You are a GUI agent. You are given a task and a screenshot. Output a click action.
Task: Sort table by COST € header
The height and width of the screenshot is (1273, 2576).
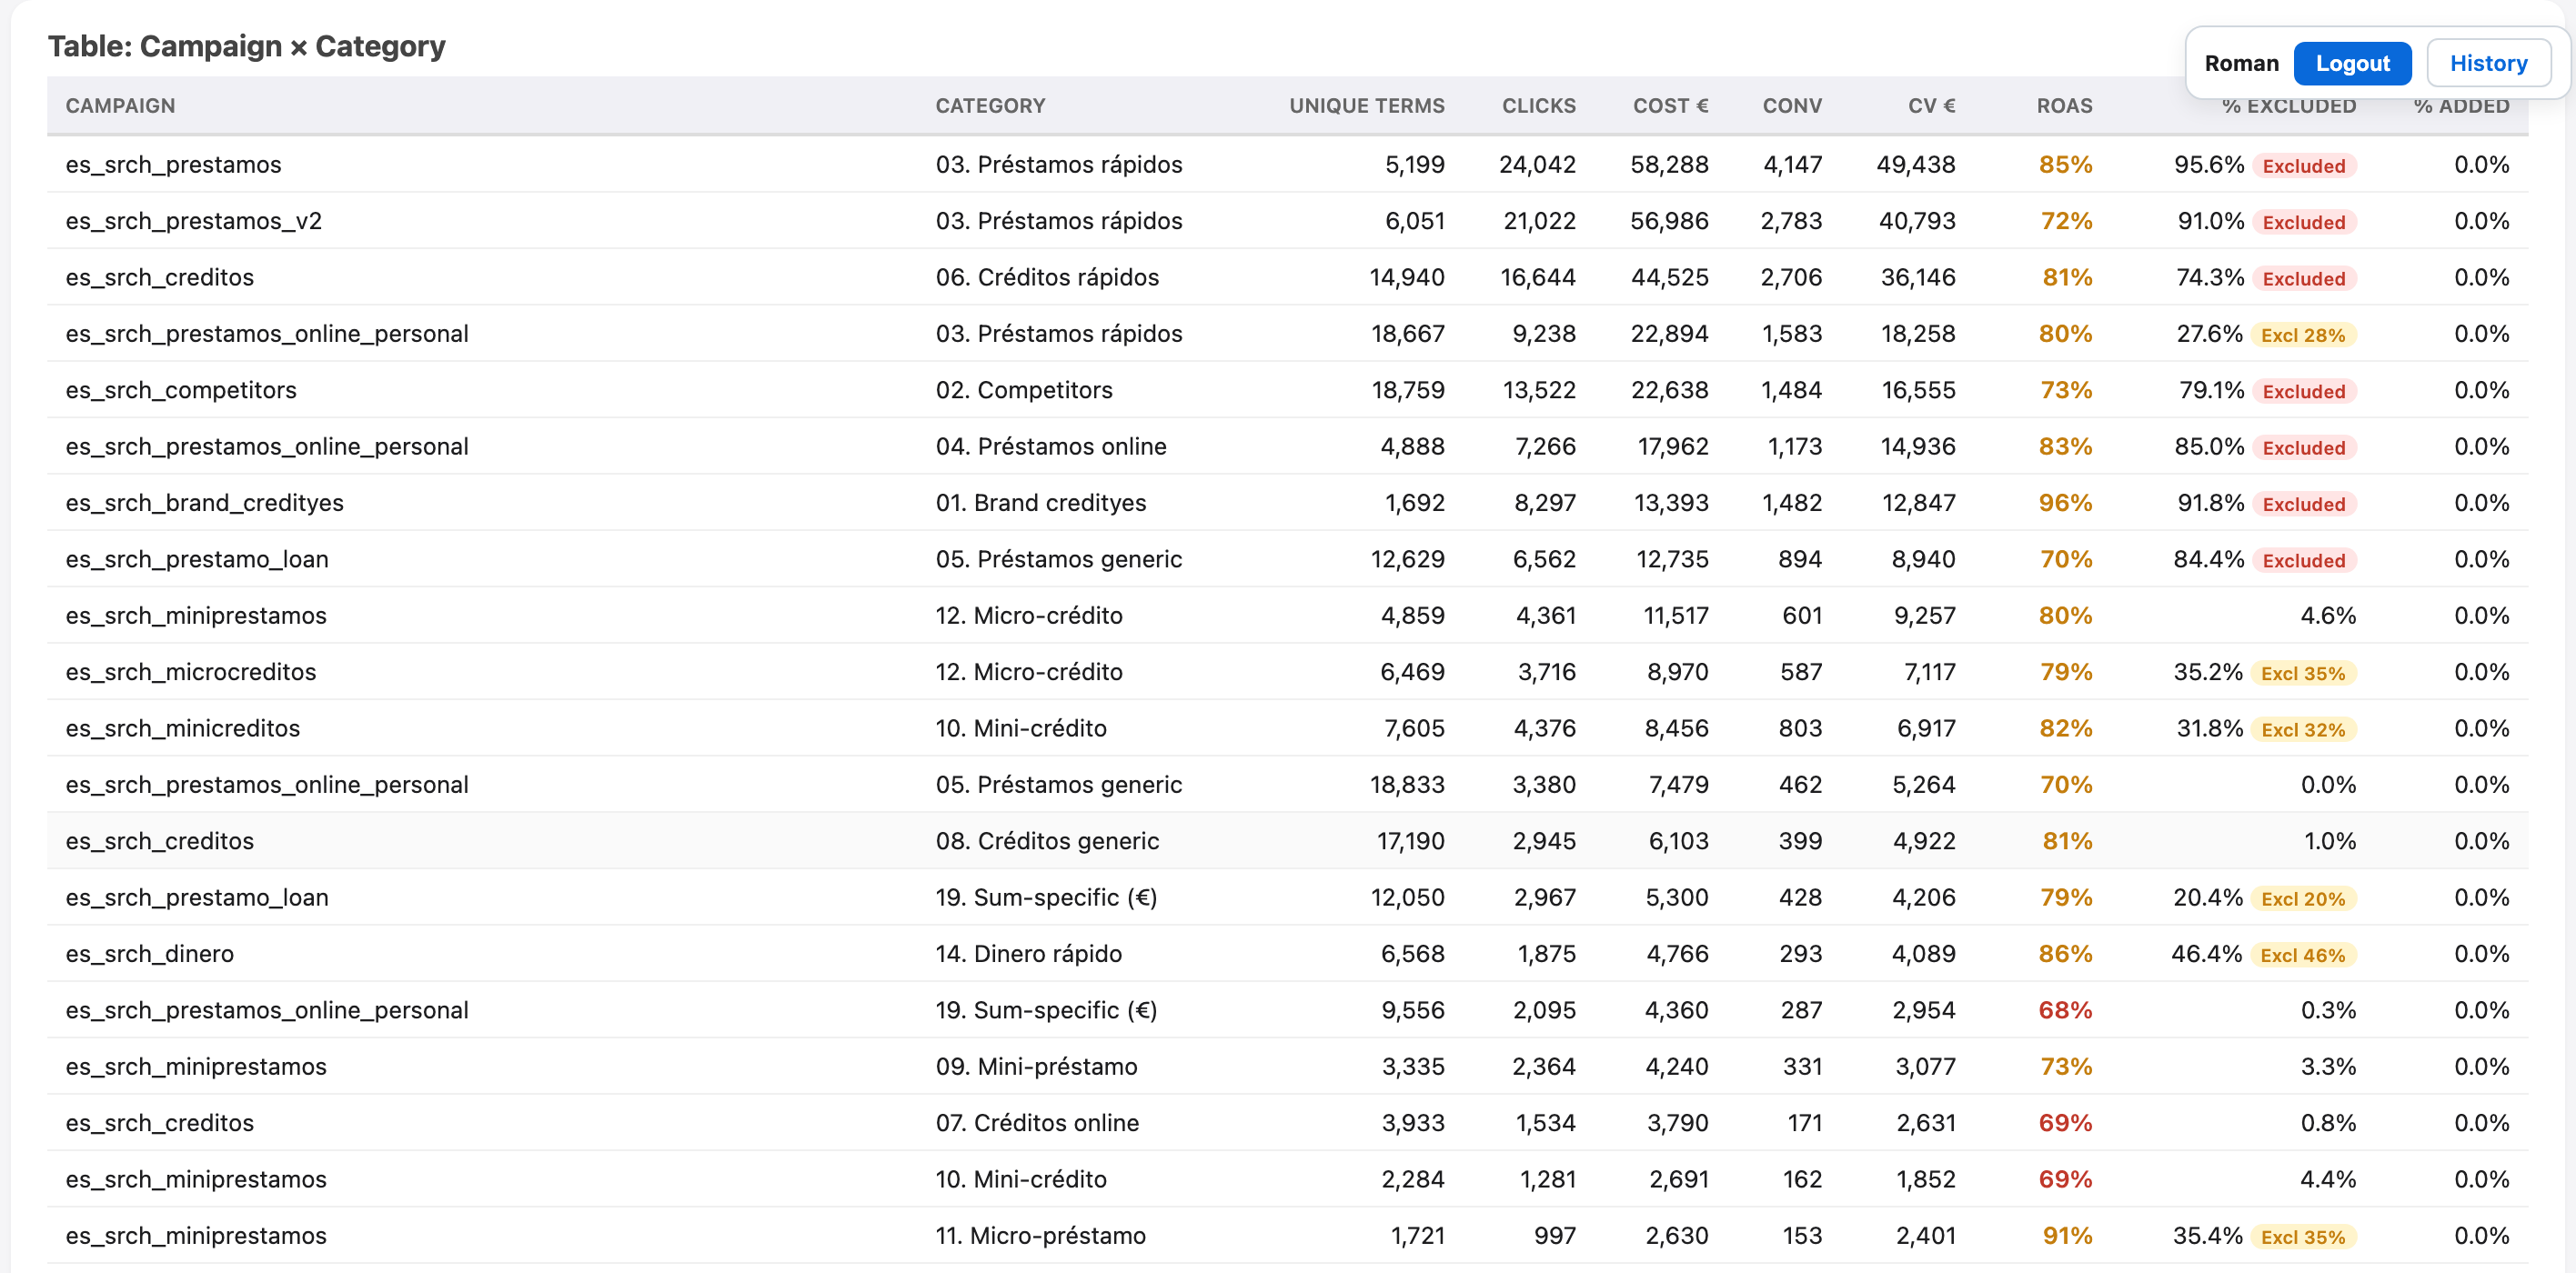click(1670, 105)
